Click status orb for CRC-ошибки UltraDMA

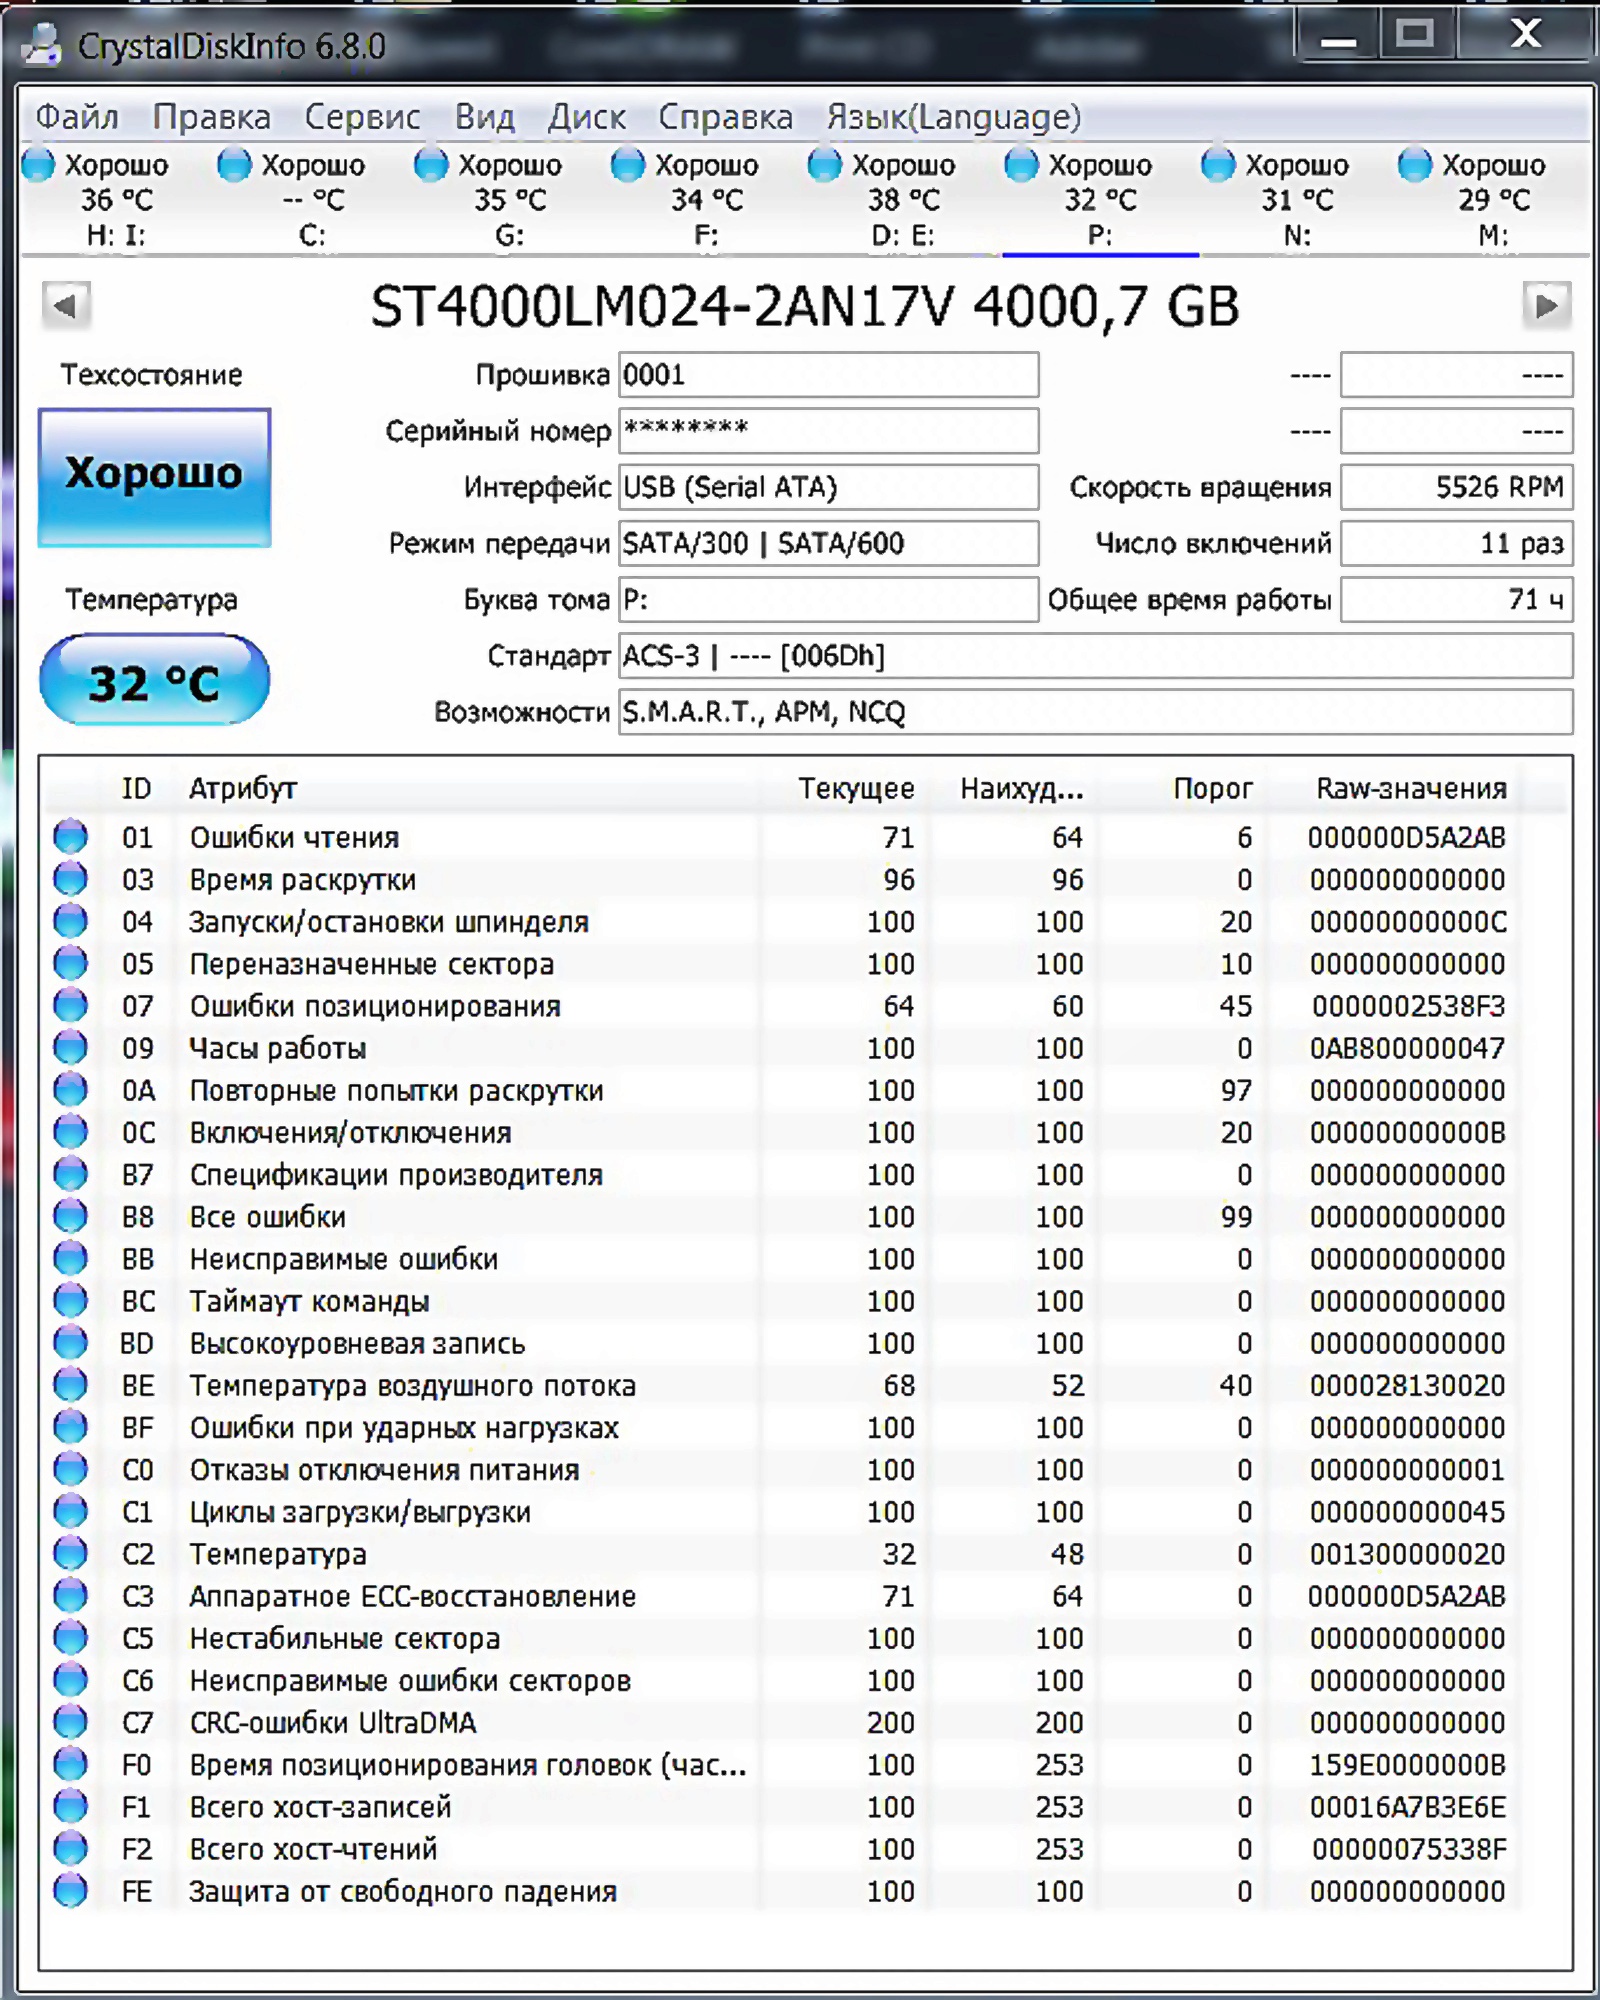click(70, 1721)
